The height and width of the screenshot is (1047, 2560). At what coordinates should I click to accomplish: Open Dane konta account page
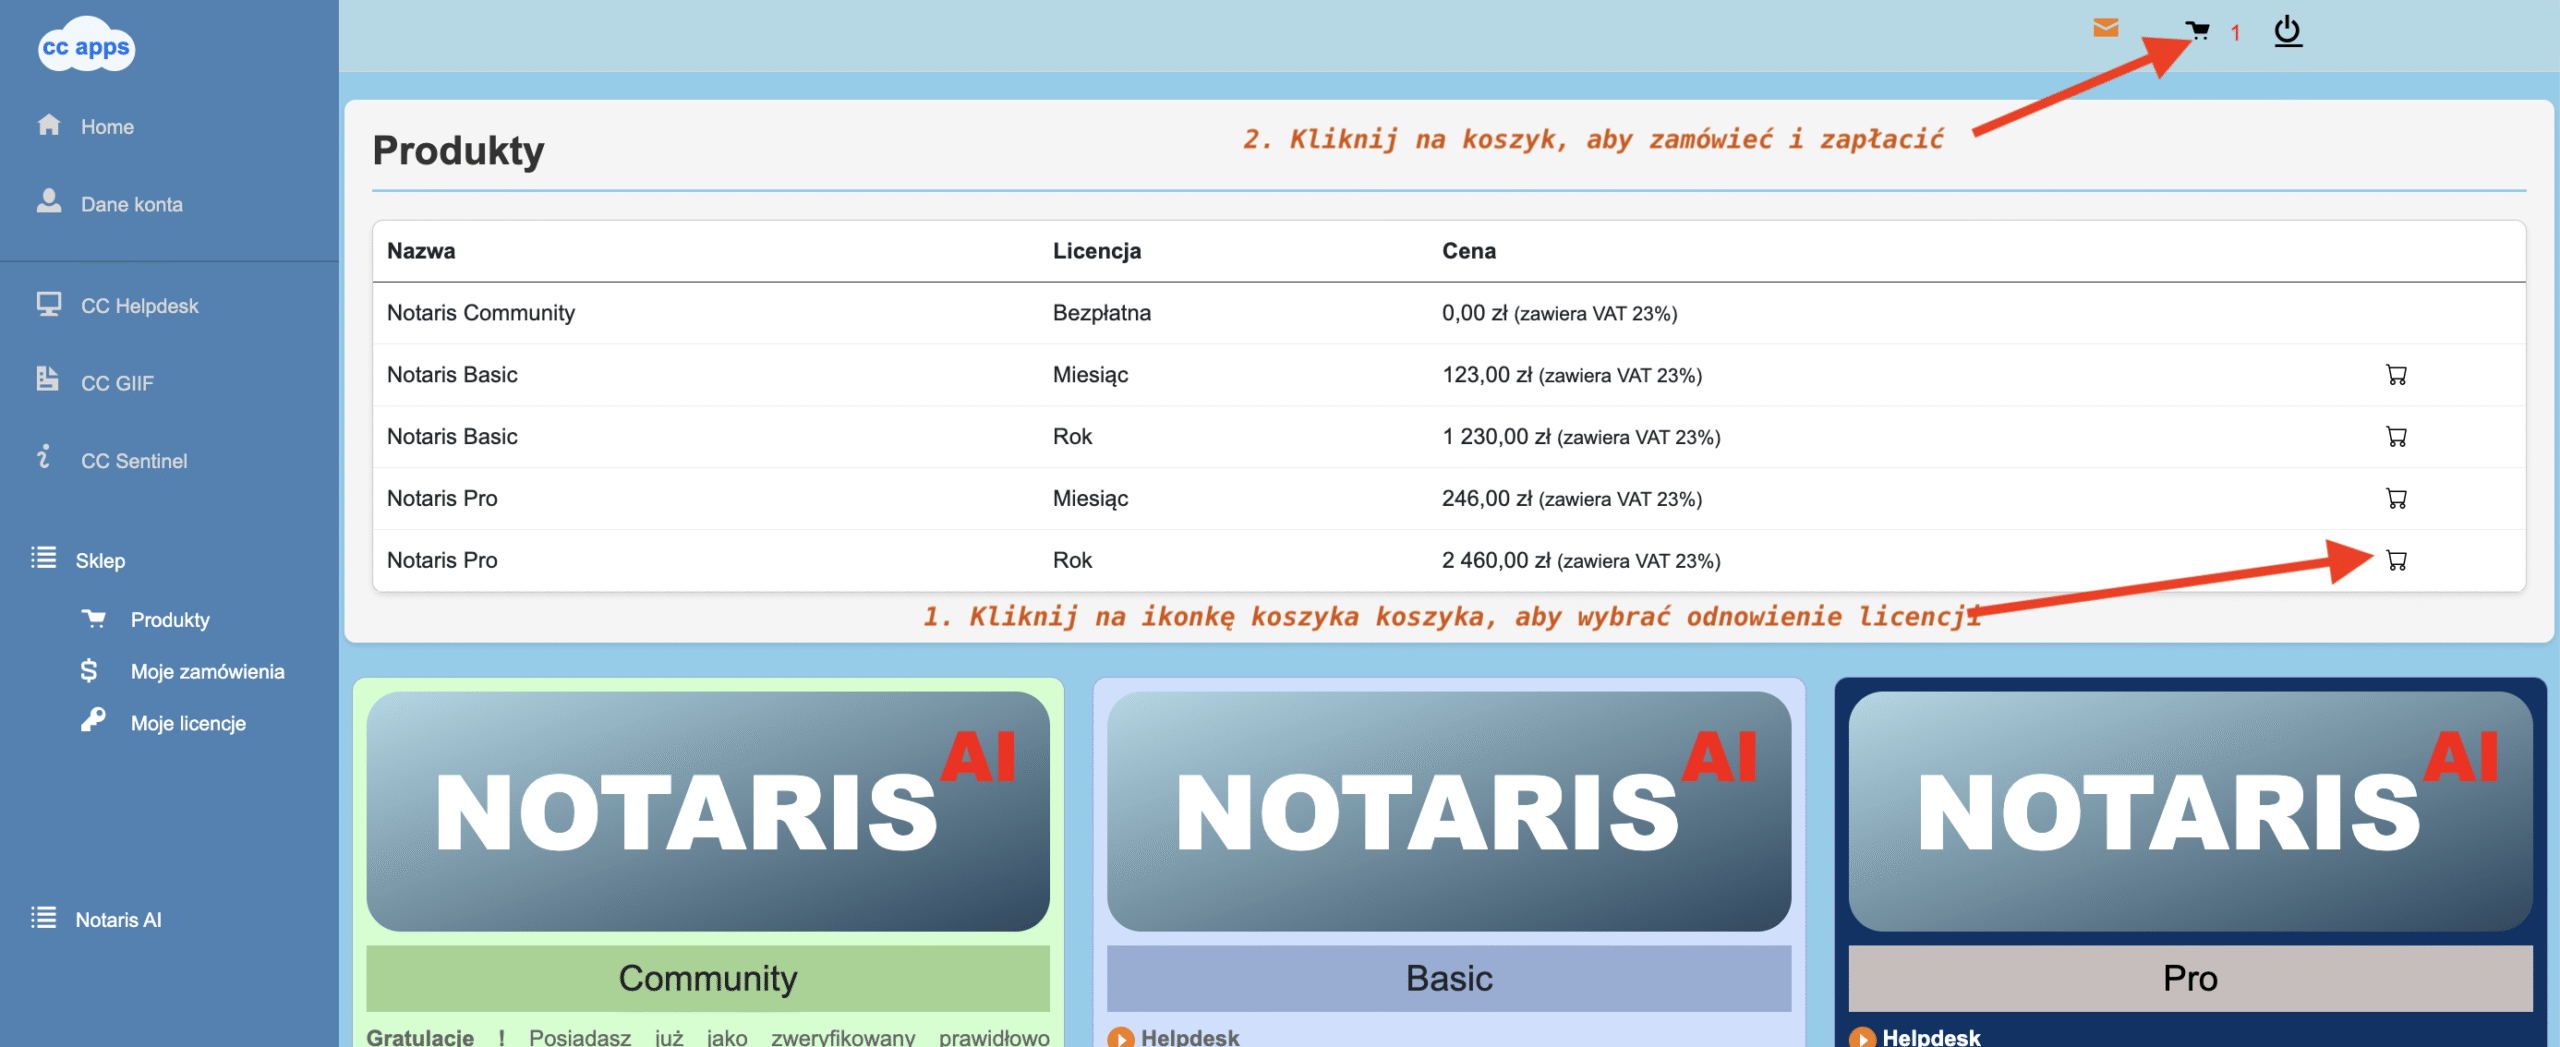pyautogui.click(x=131, y=205)
